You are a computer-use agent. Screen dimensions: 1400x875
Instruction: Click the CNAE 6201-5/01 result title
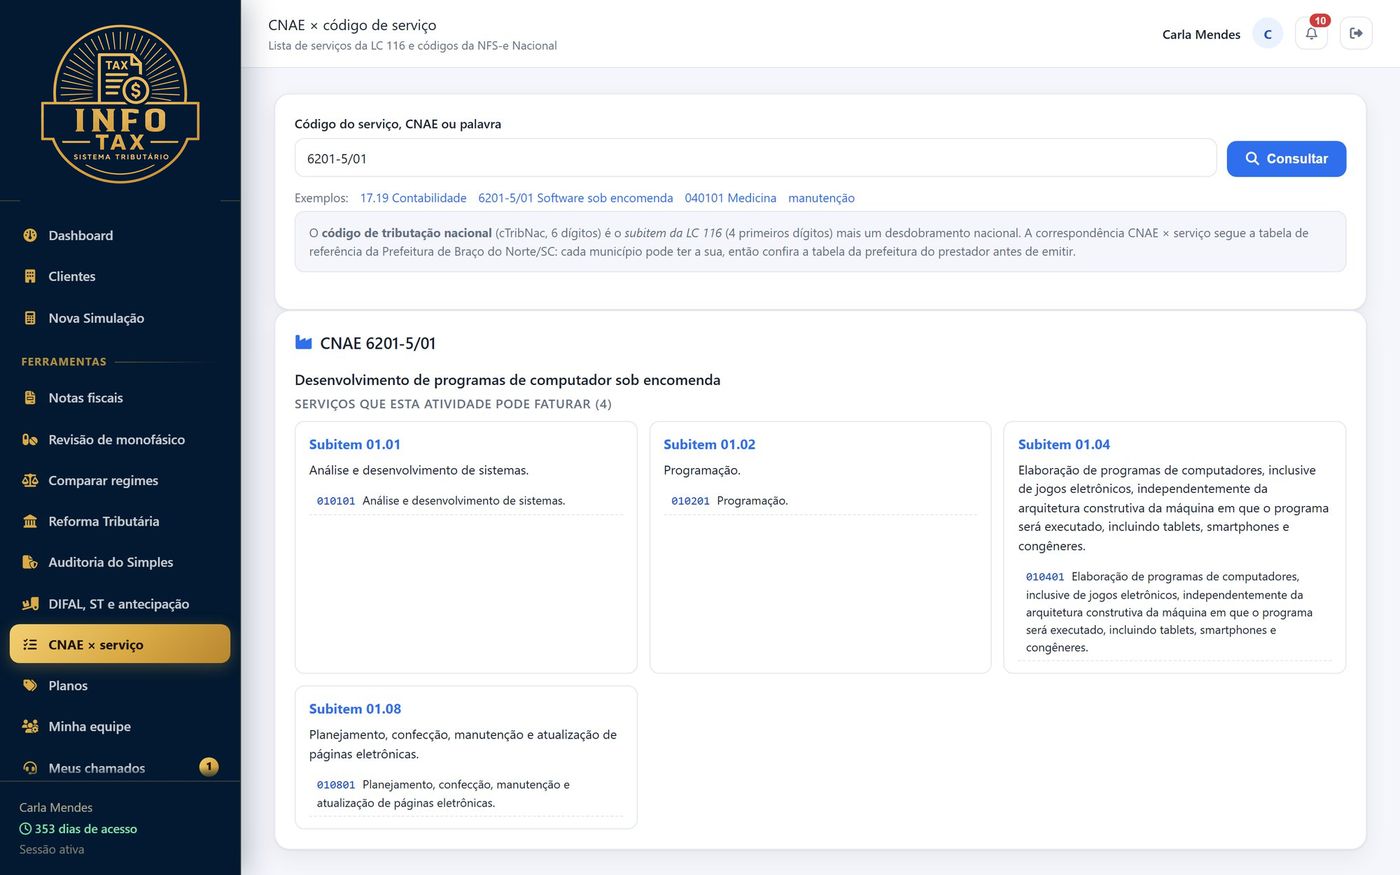378,343
